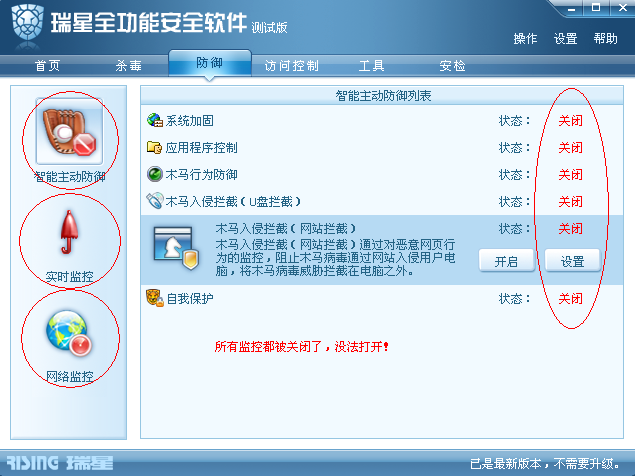Select the 防御 tab

pos(209,63)
